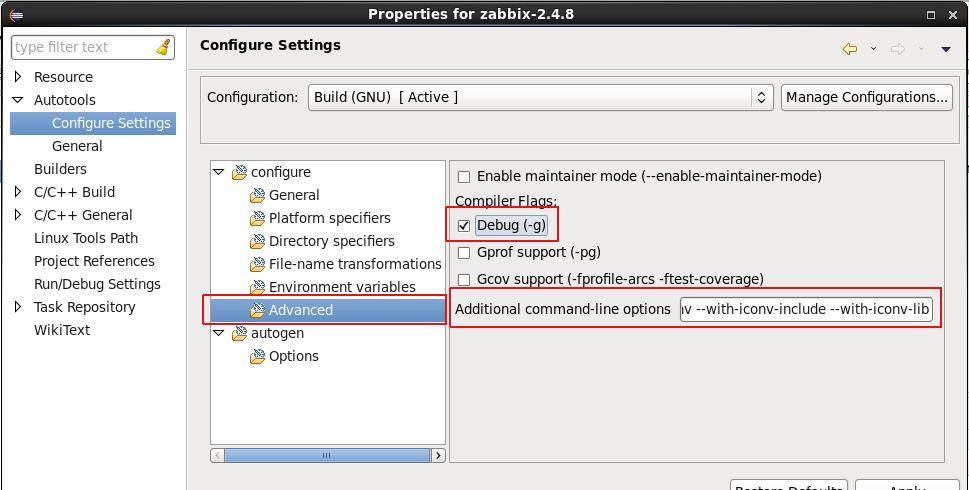This screenshot has height=490, width=969.
Task: Open the view menu dropdown arrow
Action: coord(945,48)
